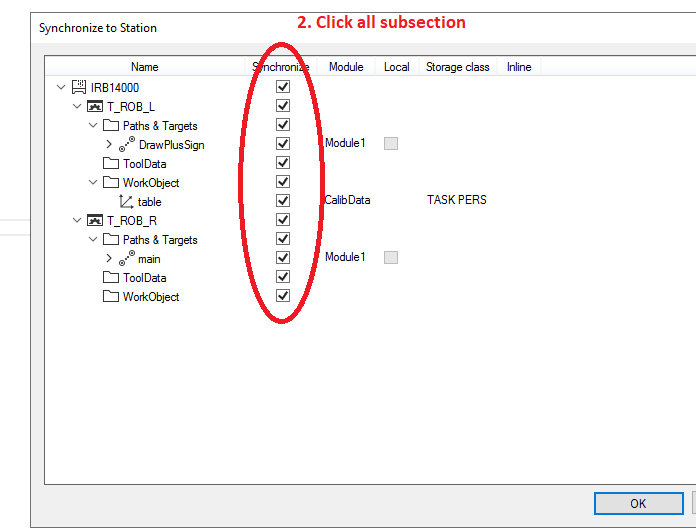Click the folder icon of WorkObject under T_ROB_R
This screenshot has width=696, height=531.
(111, 296)
